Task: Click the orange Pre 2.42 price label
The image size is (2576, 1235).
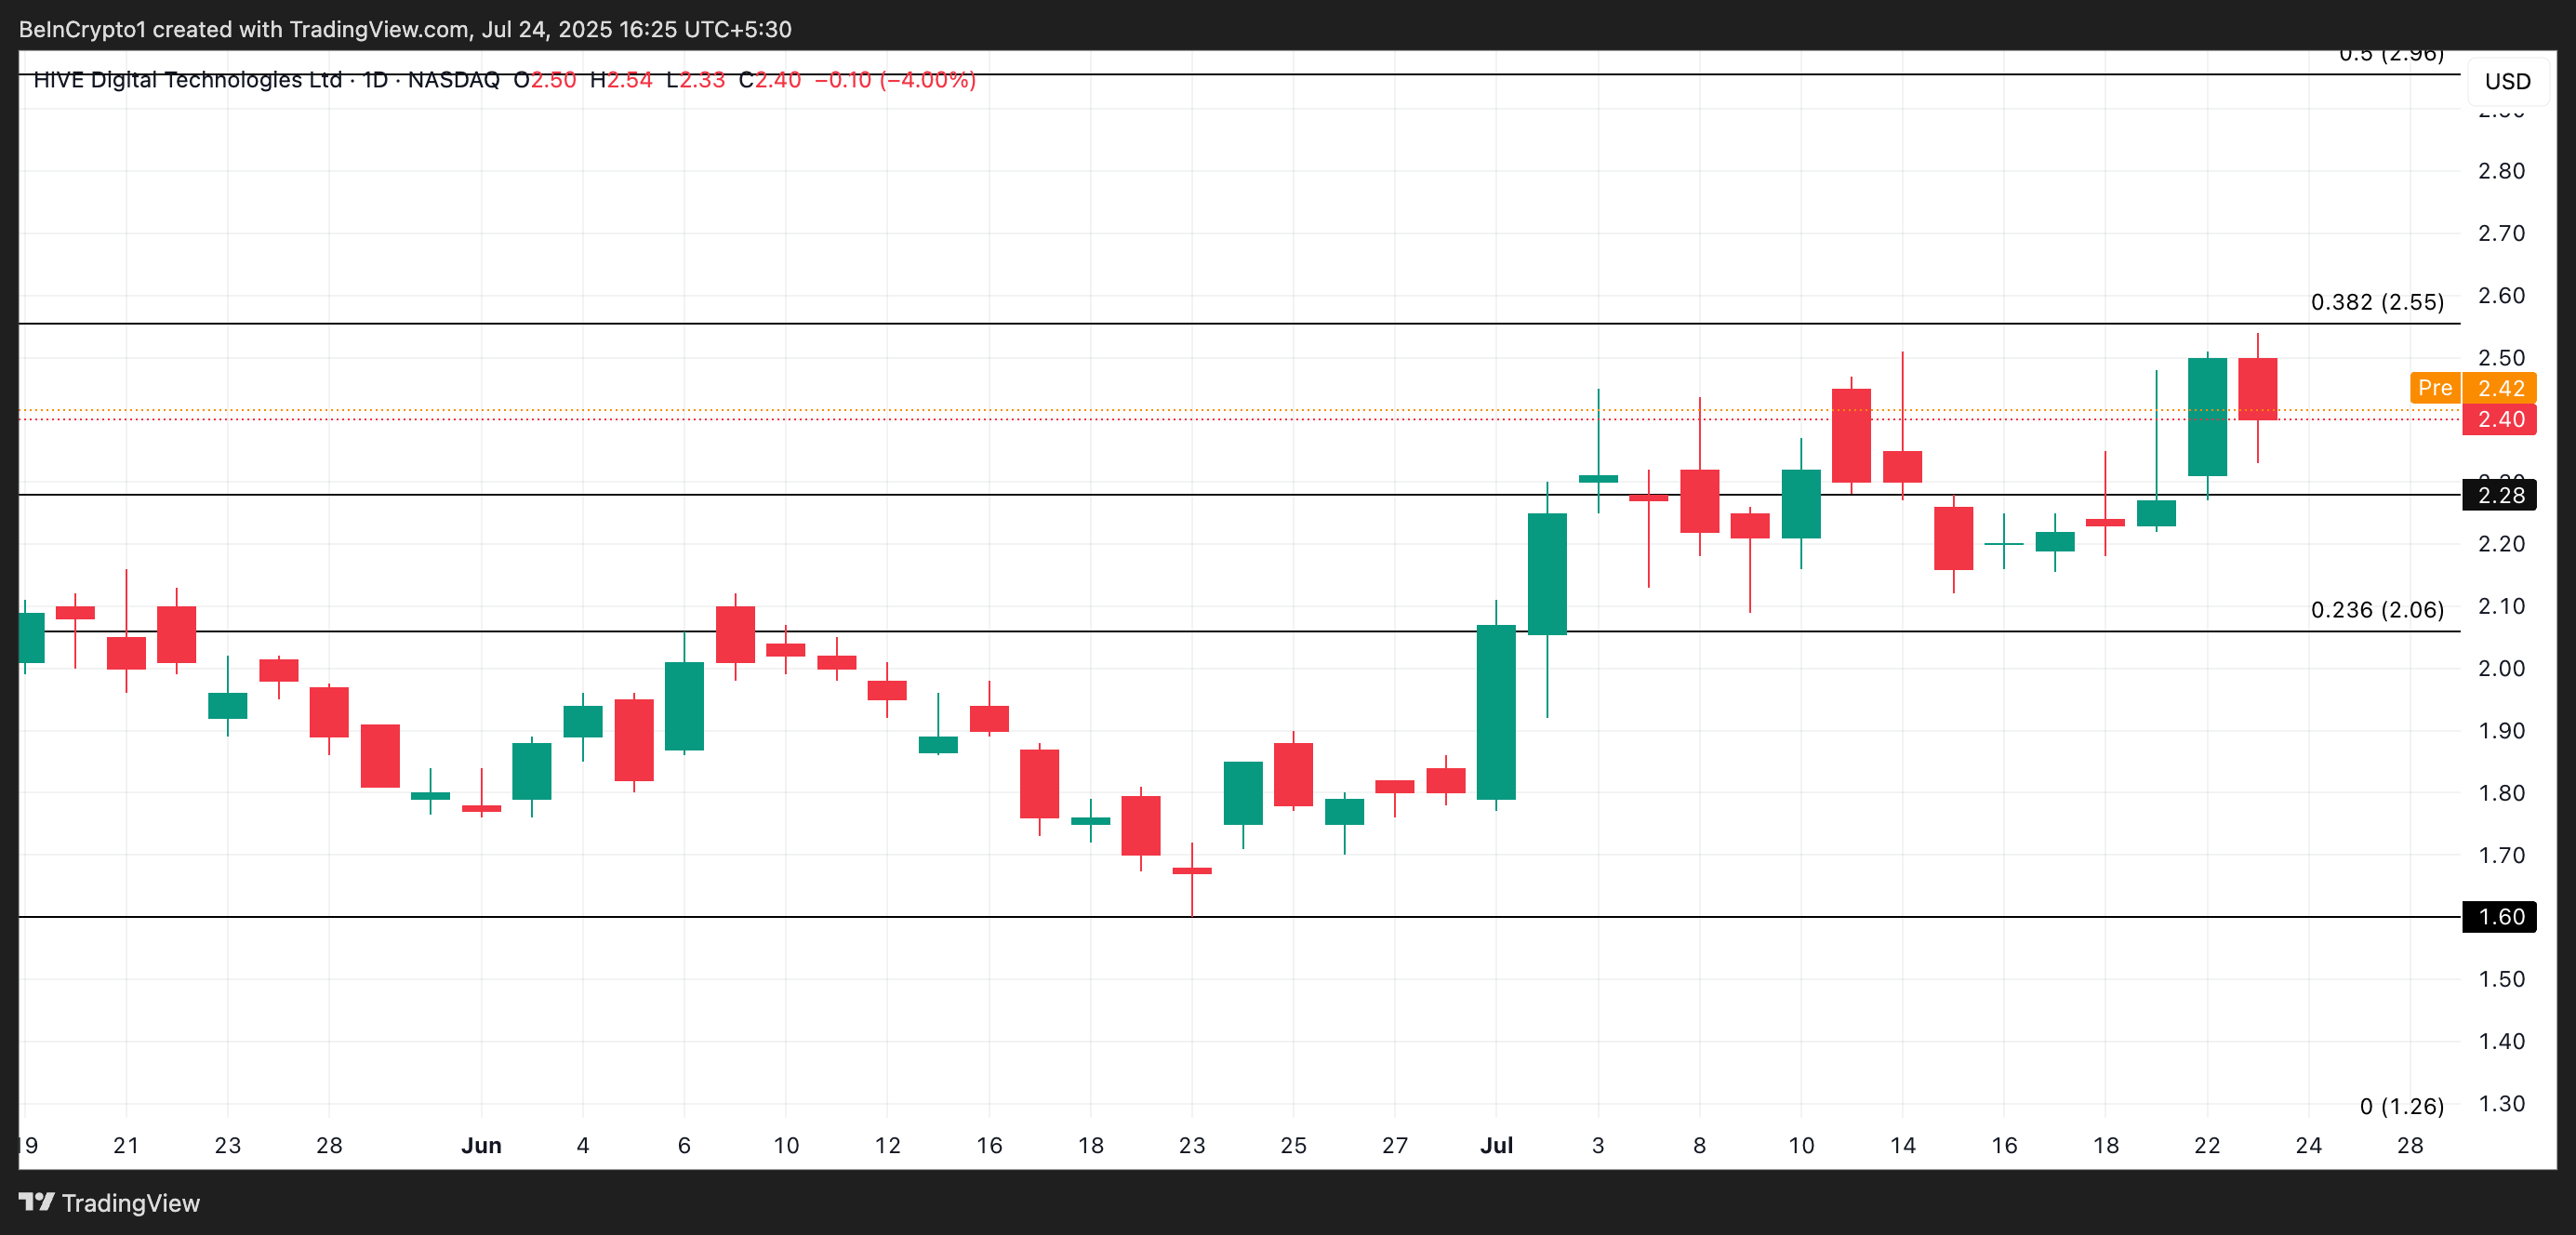Action: click(x=2472, y=388)
